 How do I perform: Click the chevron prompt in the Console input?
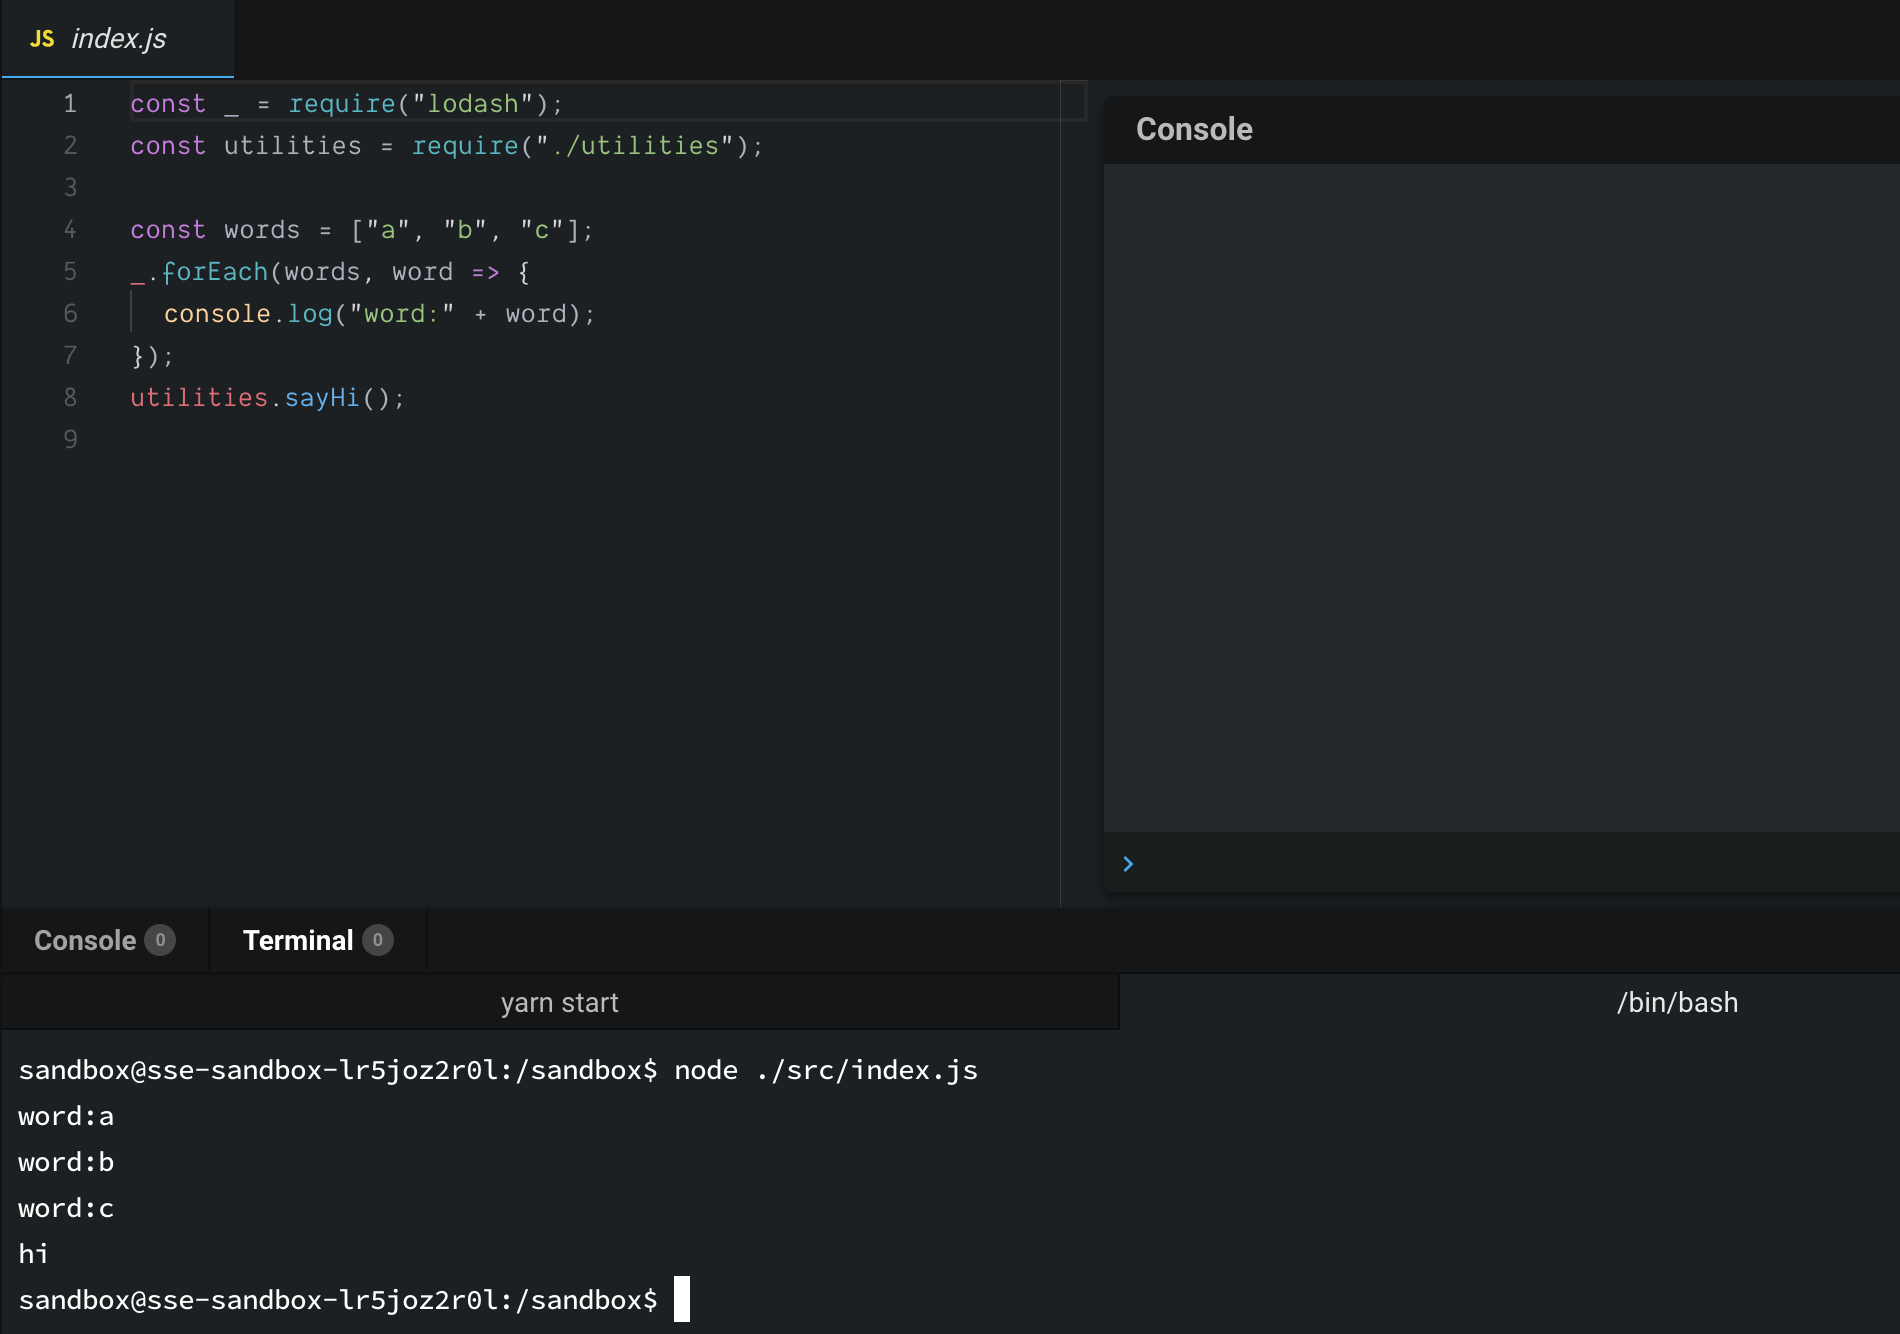click(1128, 863)
